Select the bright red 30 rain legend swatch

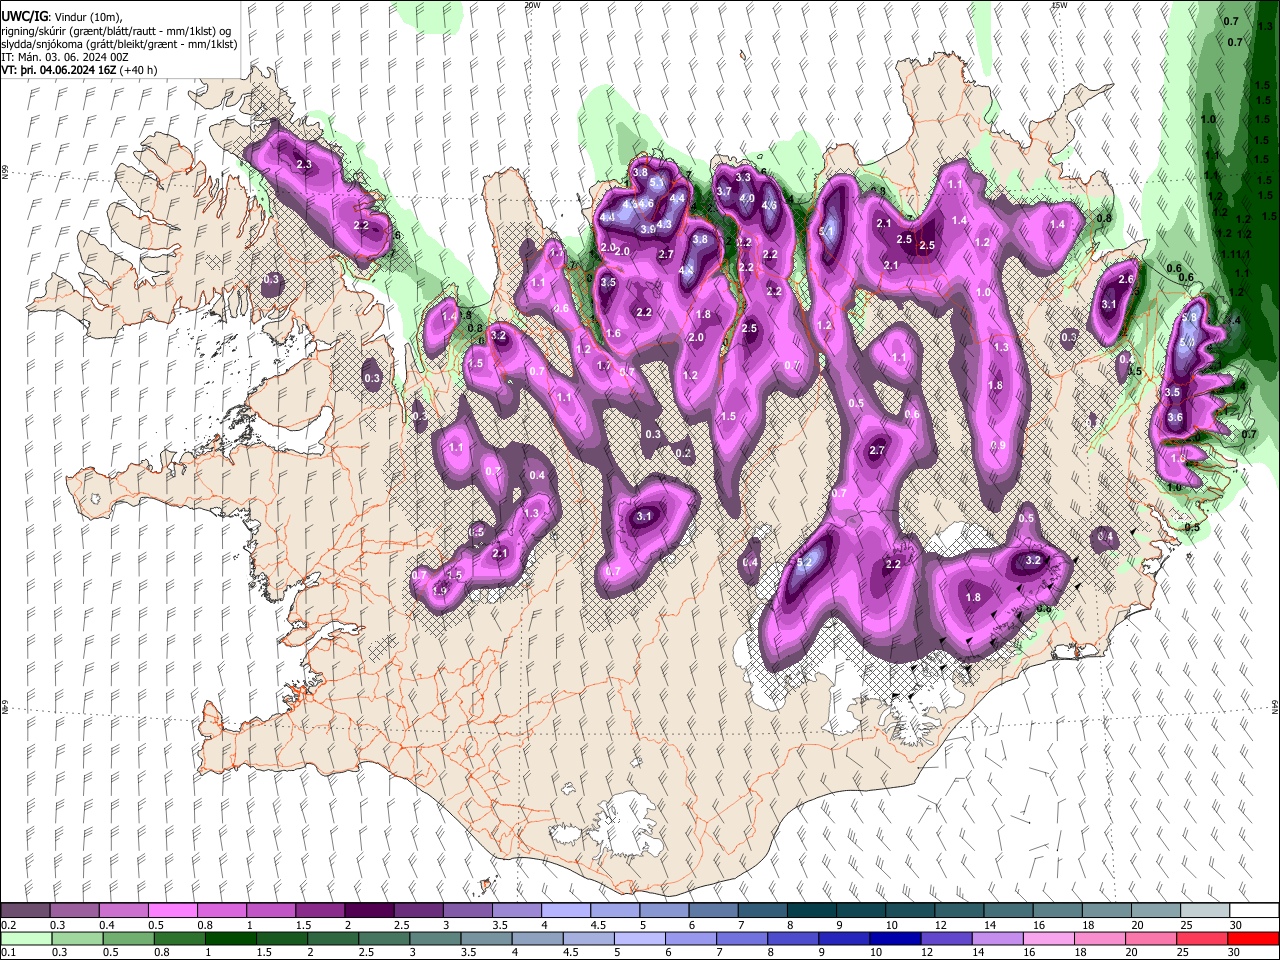(x=1253, y=938)
